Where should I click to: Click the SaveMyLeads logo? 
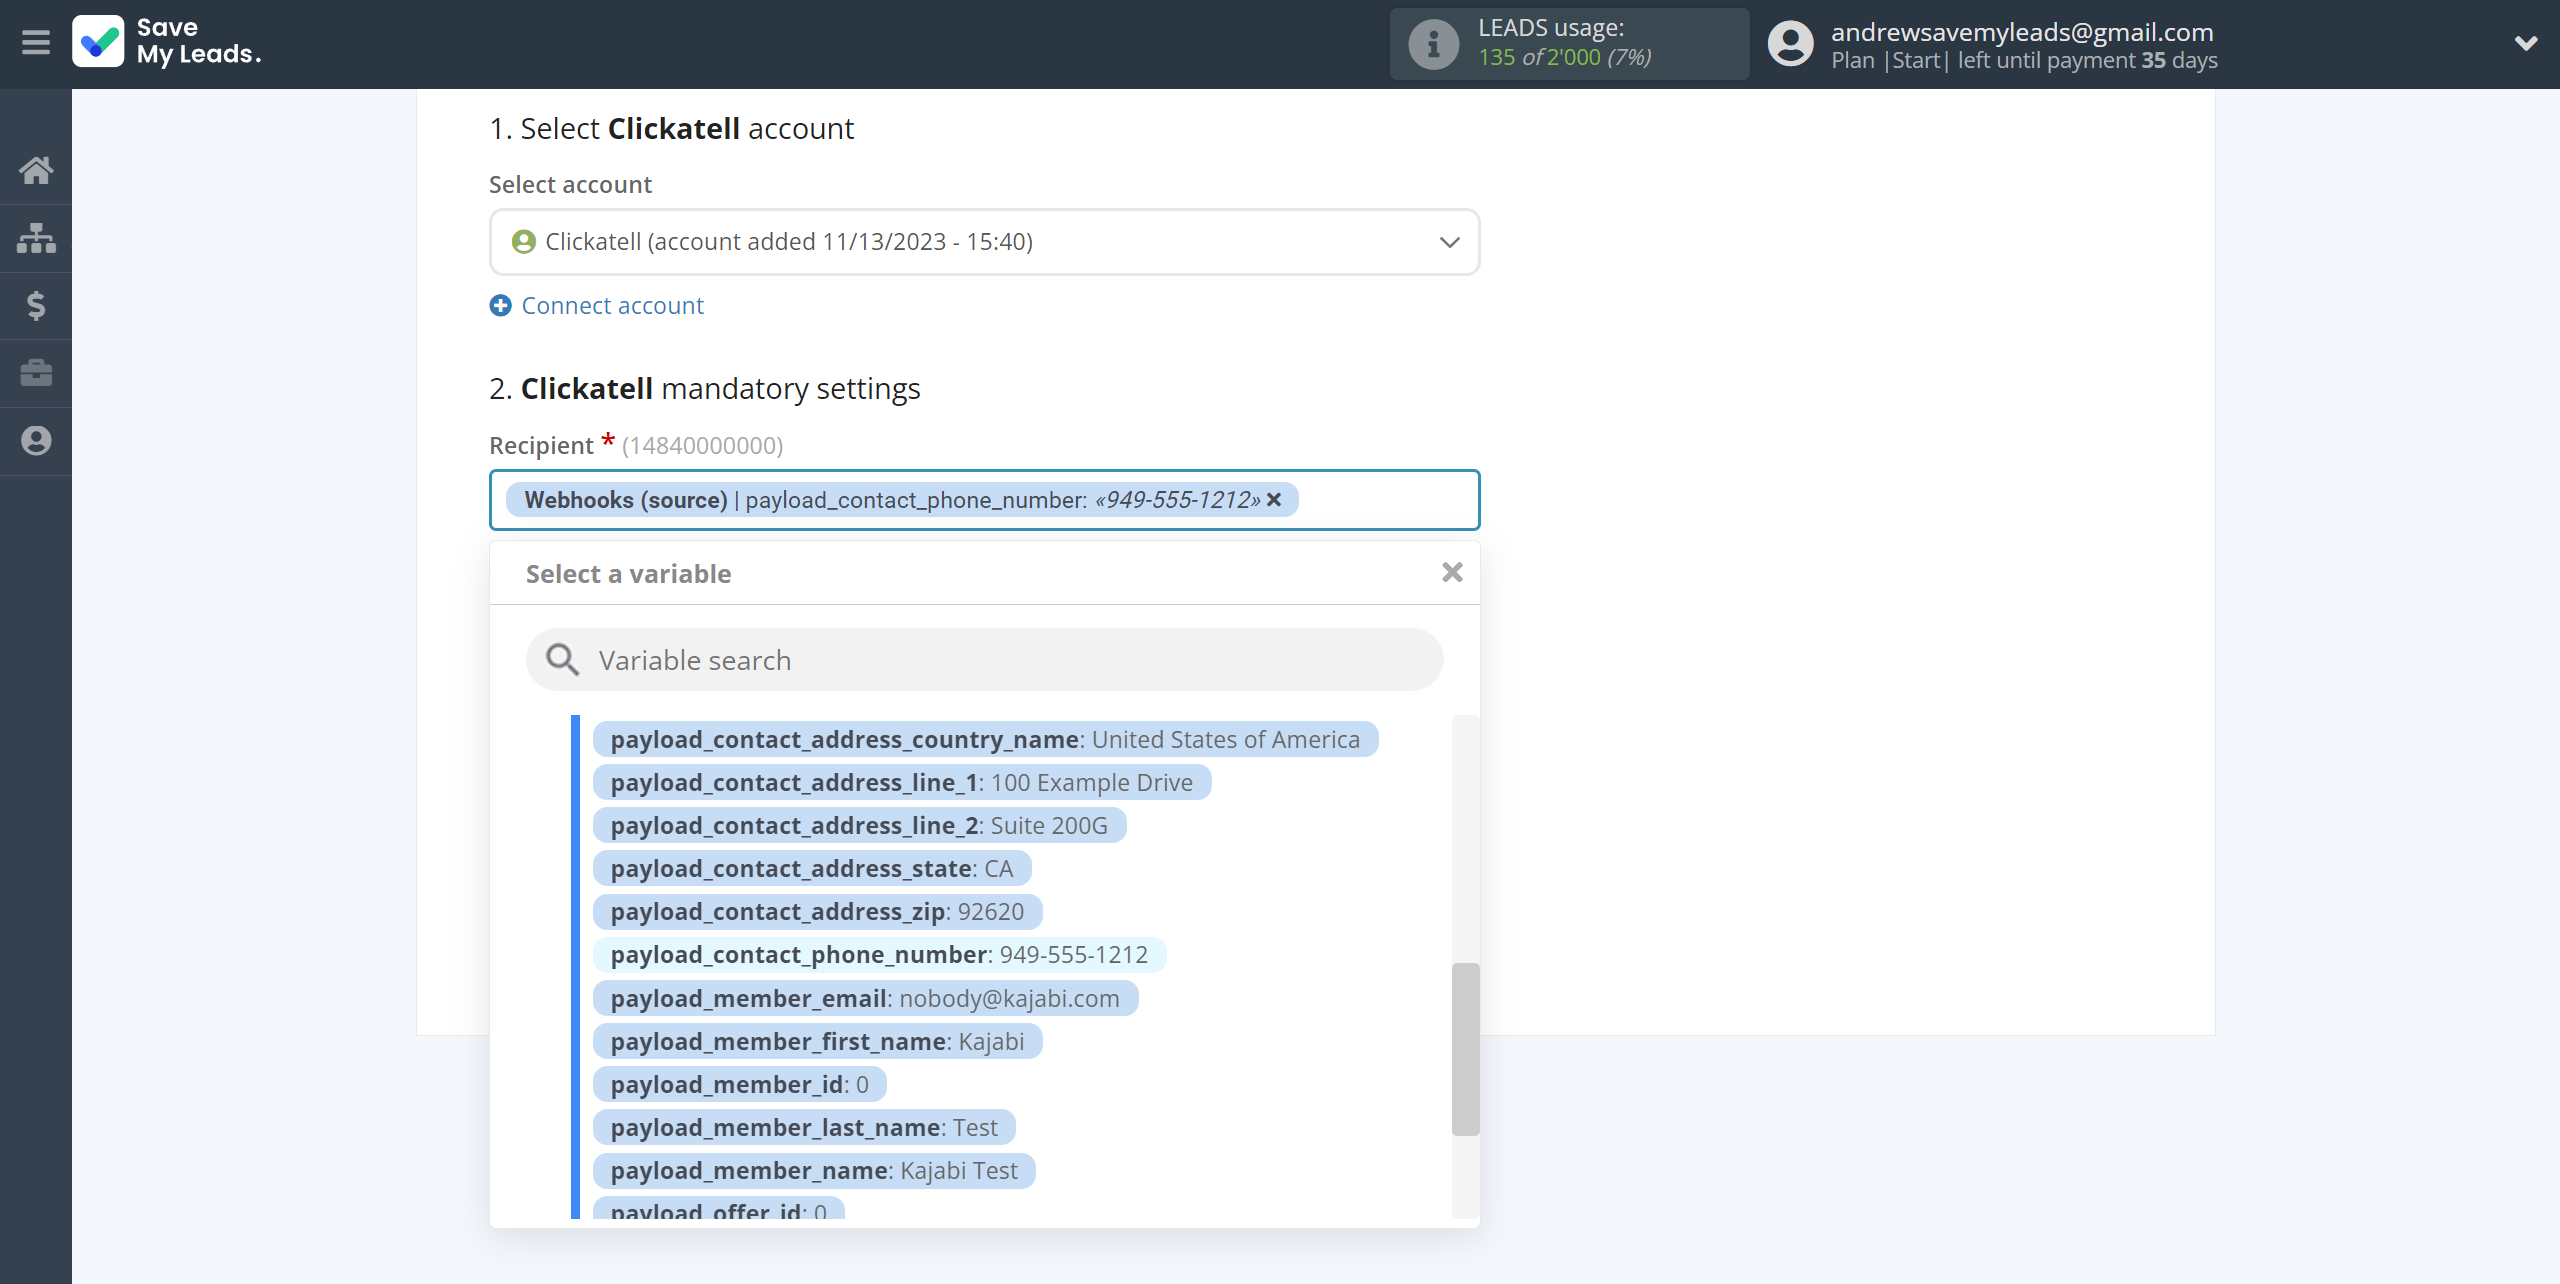click(x=167, y=42)
